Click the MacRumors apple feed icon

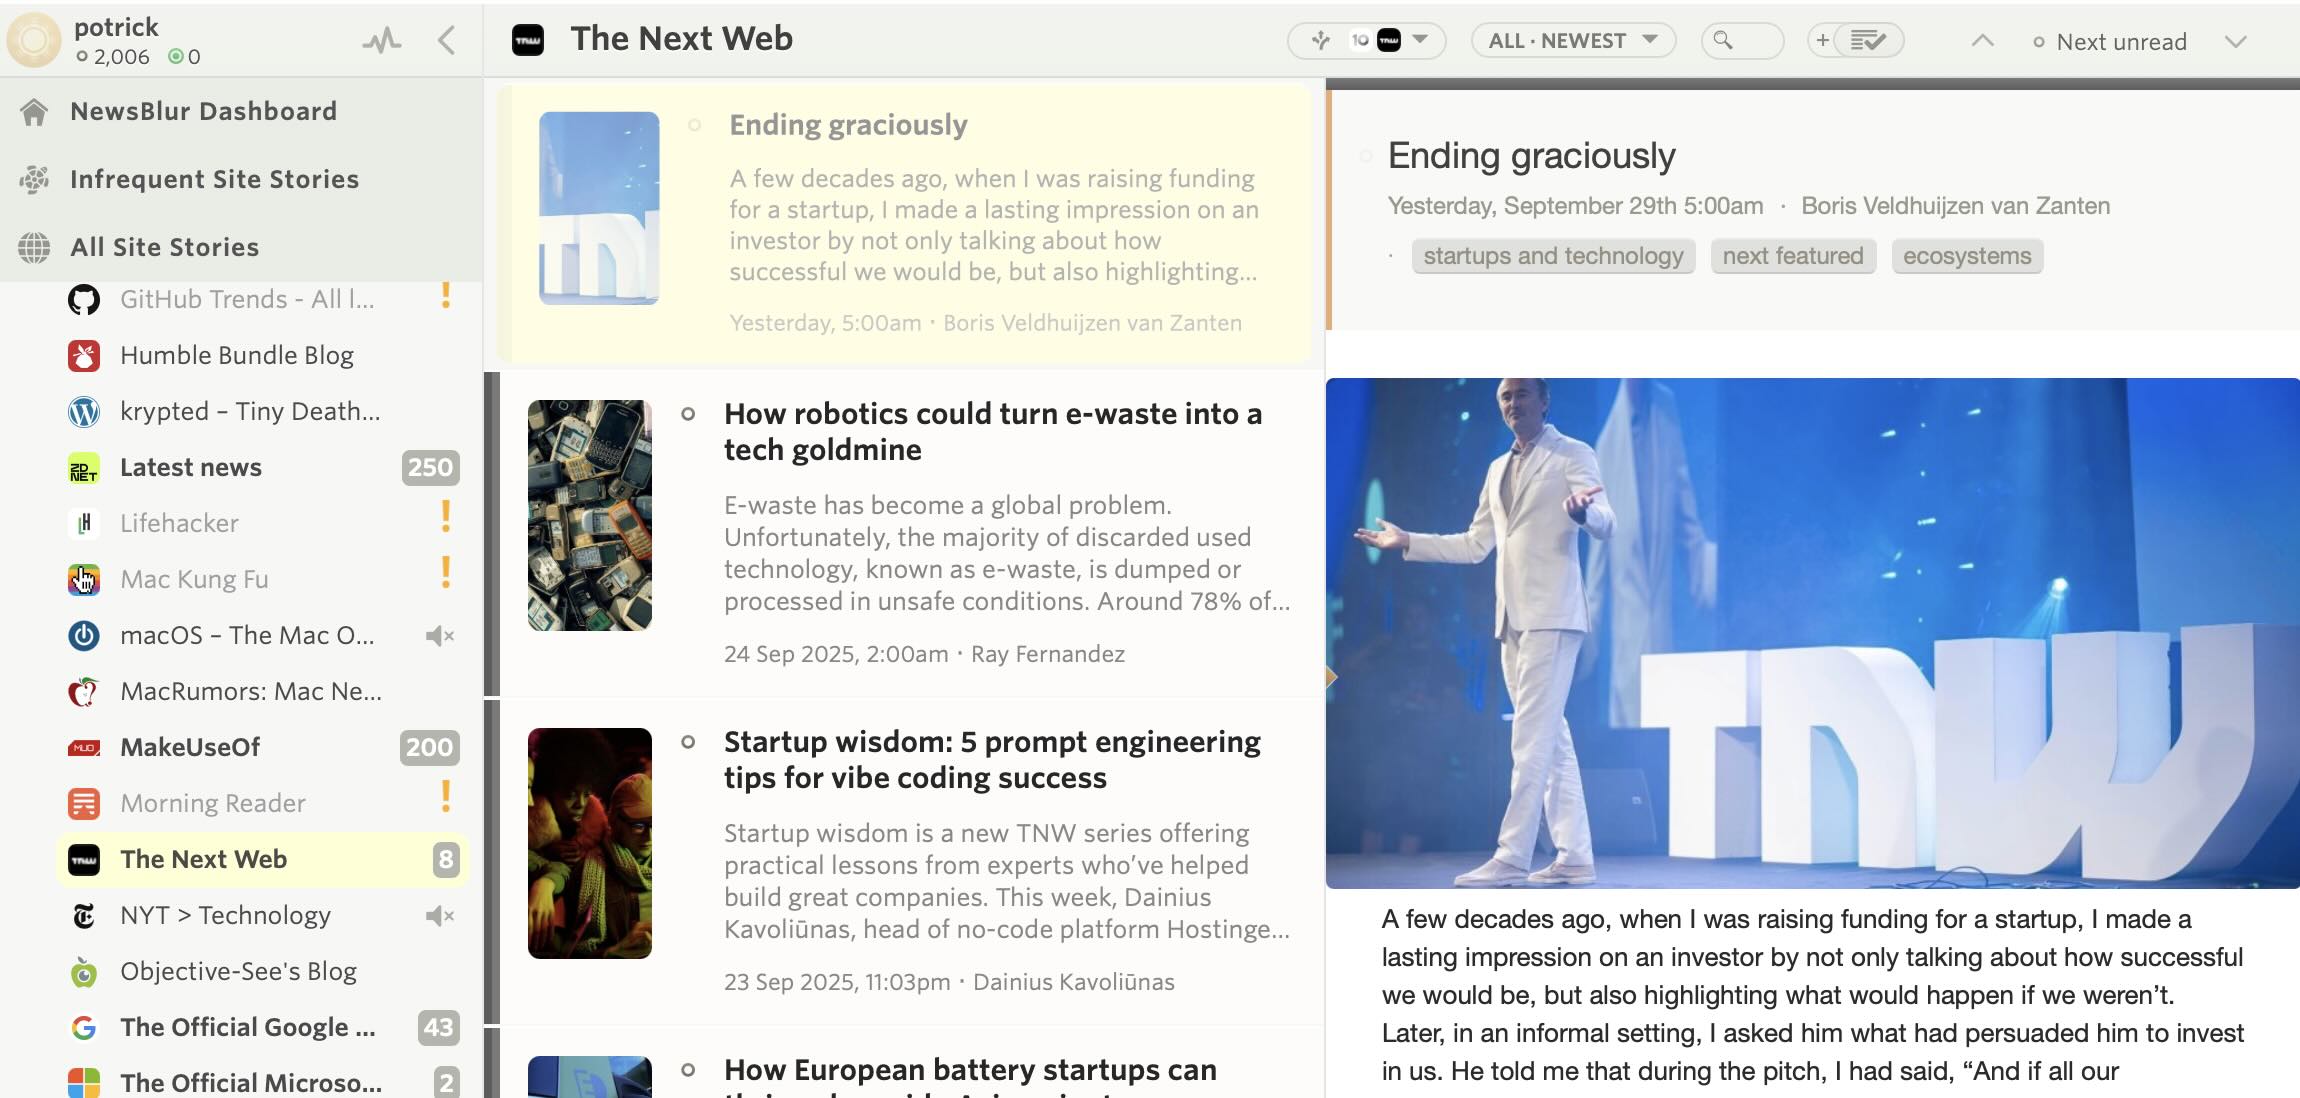84,691
